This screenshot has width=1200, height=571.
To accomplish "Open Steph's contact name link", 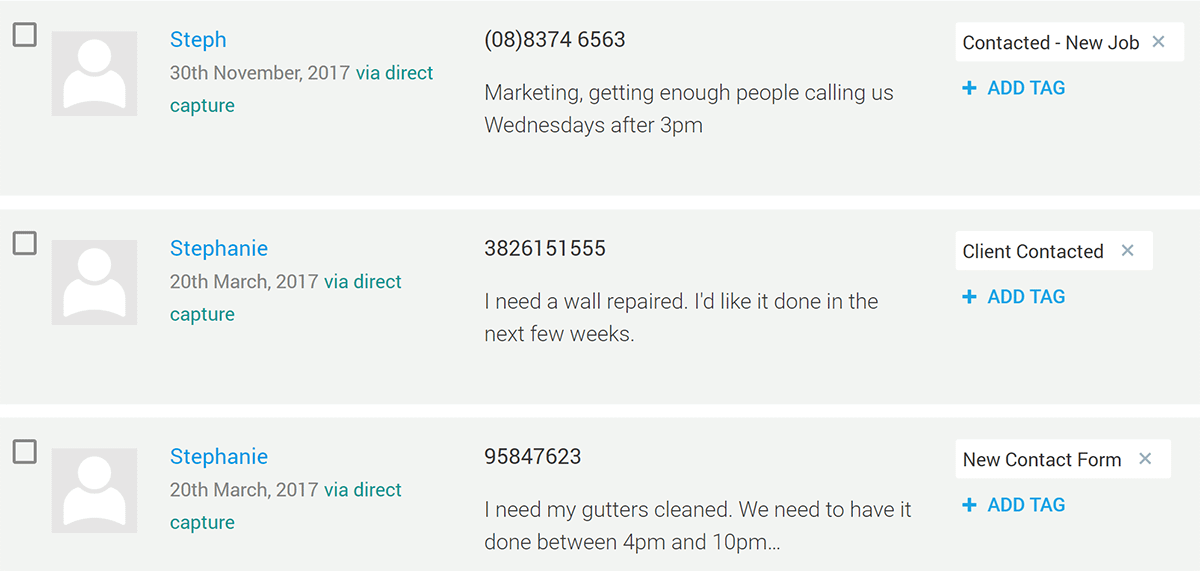I will pyautogui.click(x=198, y=40).
